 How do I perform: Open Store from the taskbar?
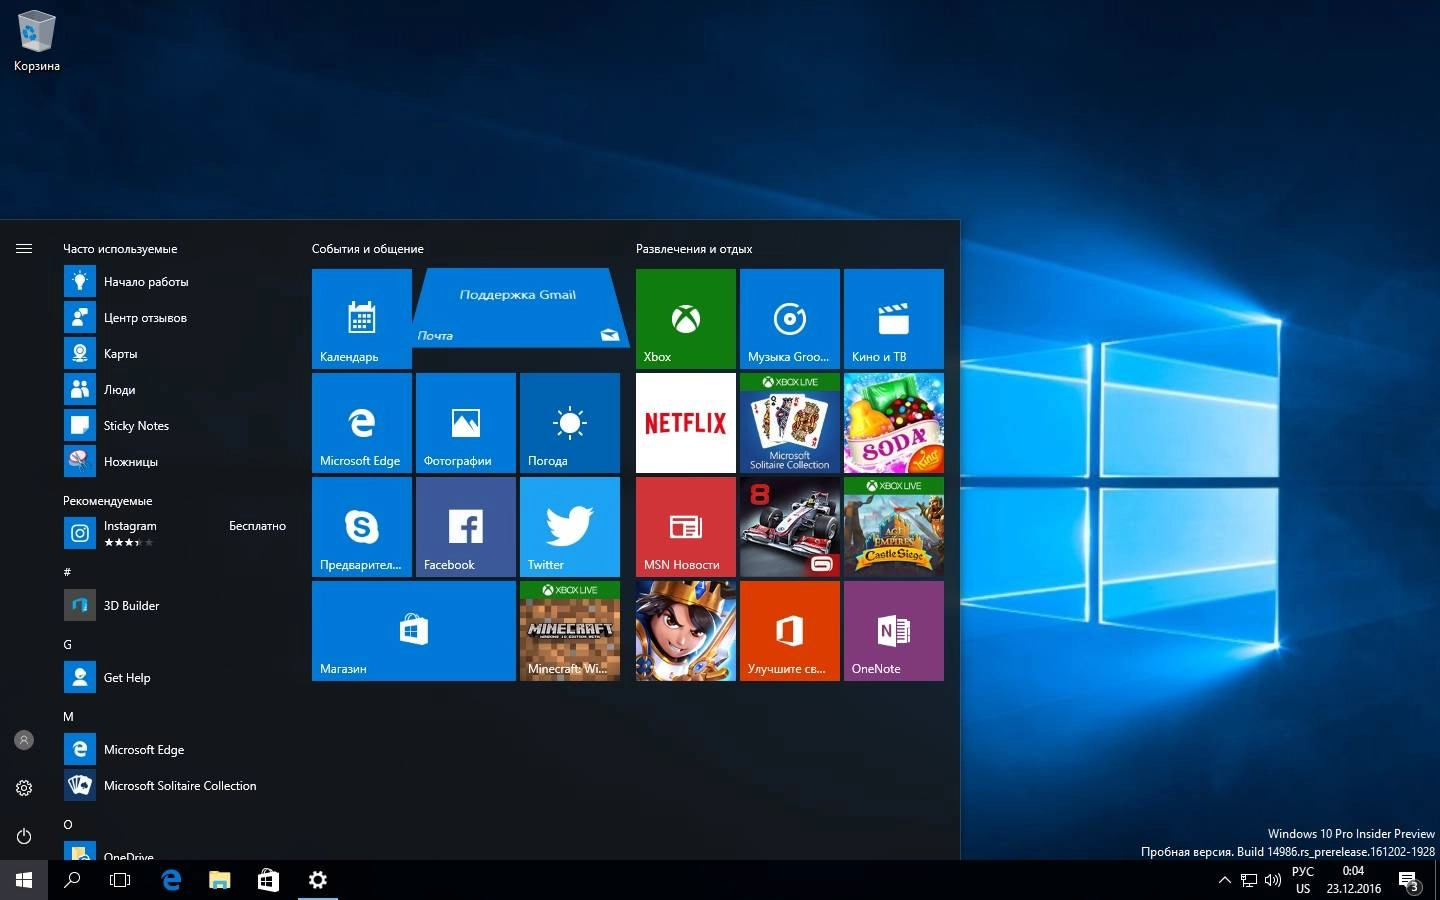click(268, 880)
